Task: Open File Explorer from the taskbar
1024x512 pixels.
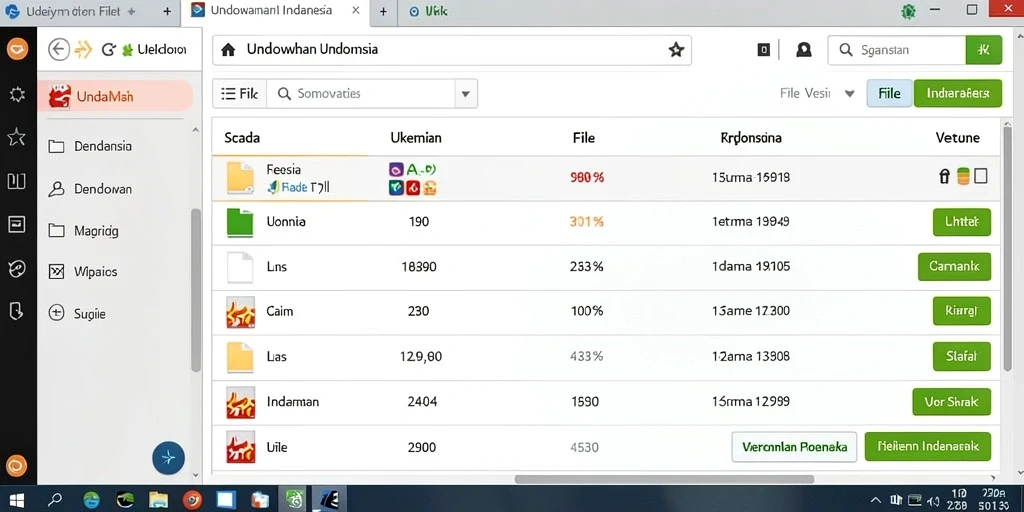Action: [158, 500]
